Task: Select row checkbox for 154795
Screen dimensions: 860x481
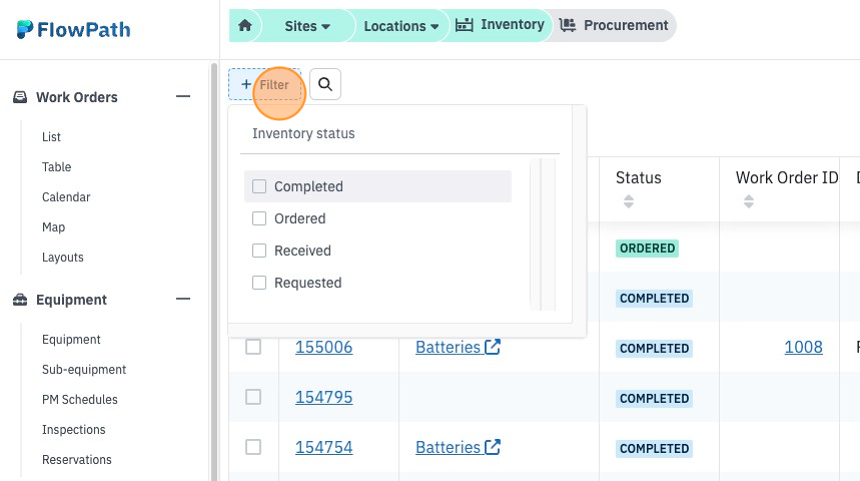Action: point(253,397)
